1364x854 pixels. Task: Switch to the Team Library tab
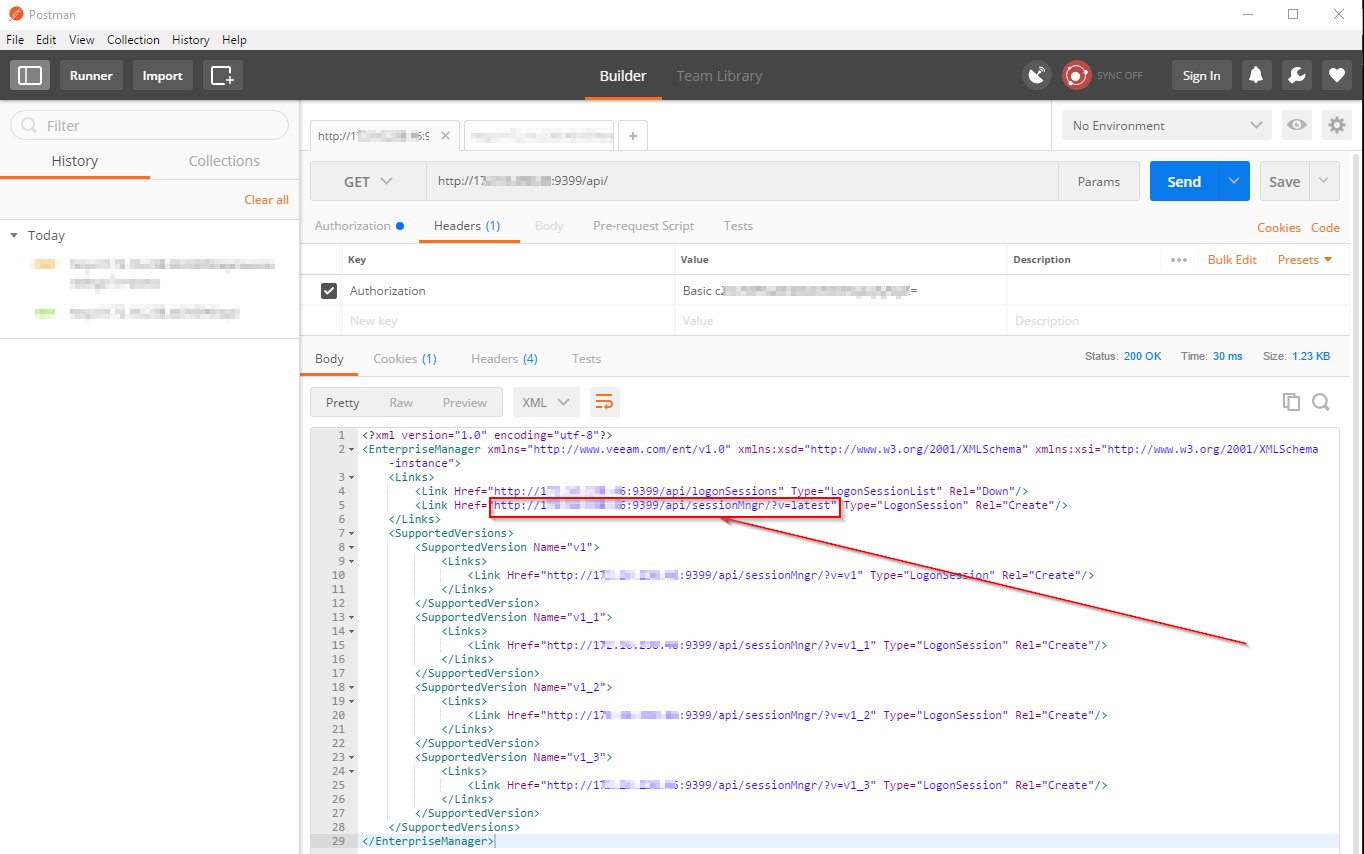719,75
